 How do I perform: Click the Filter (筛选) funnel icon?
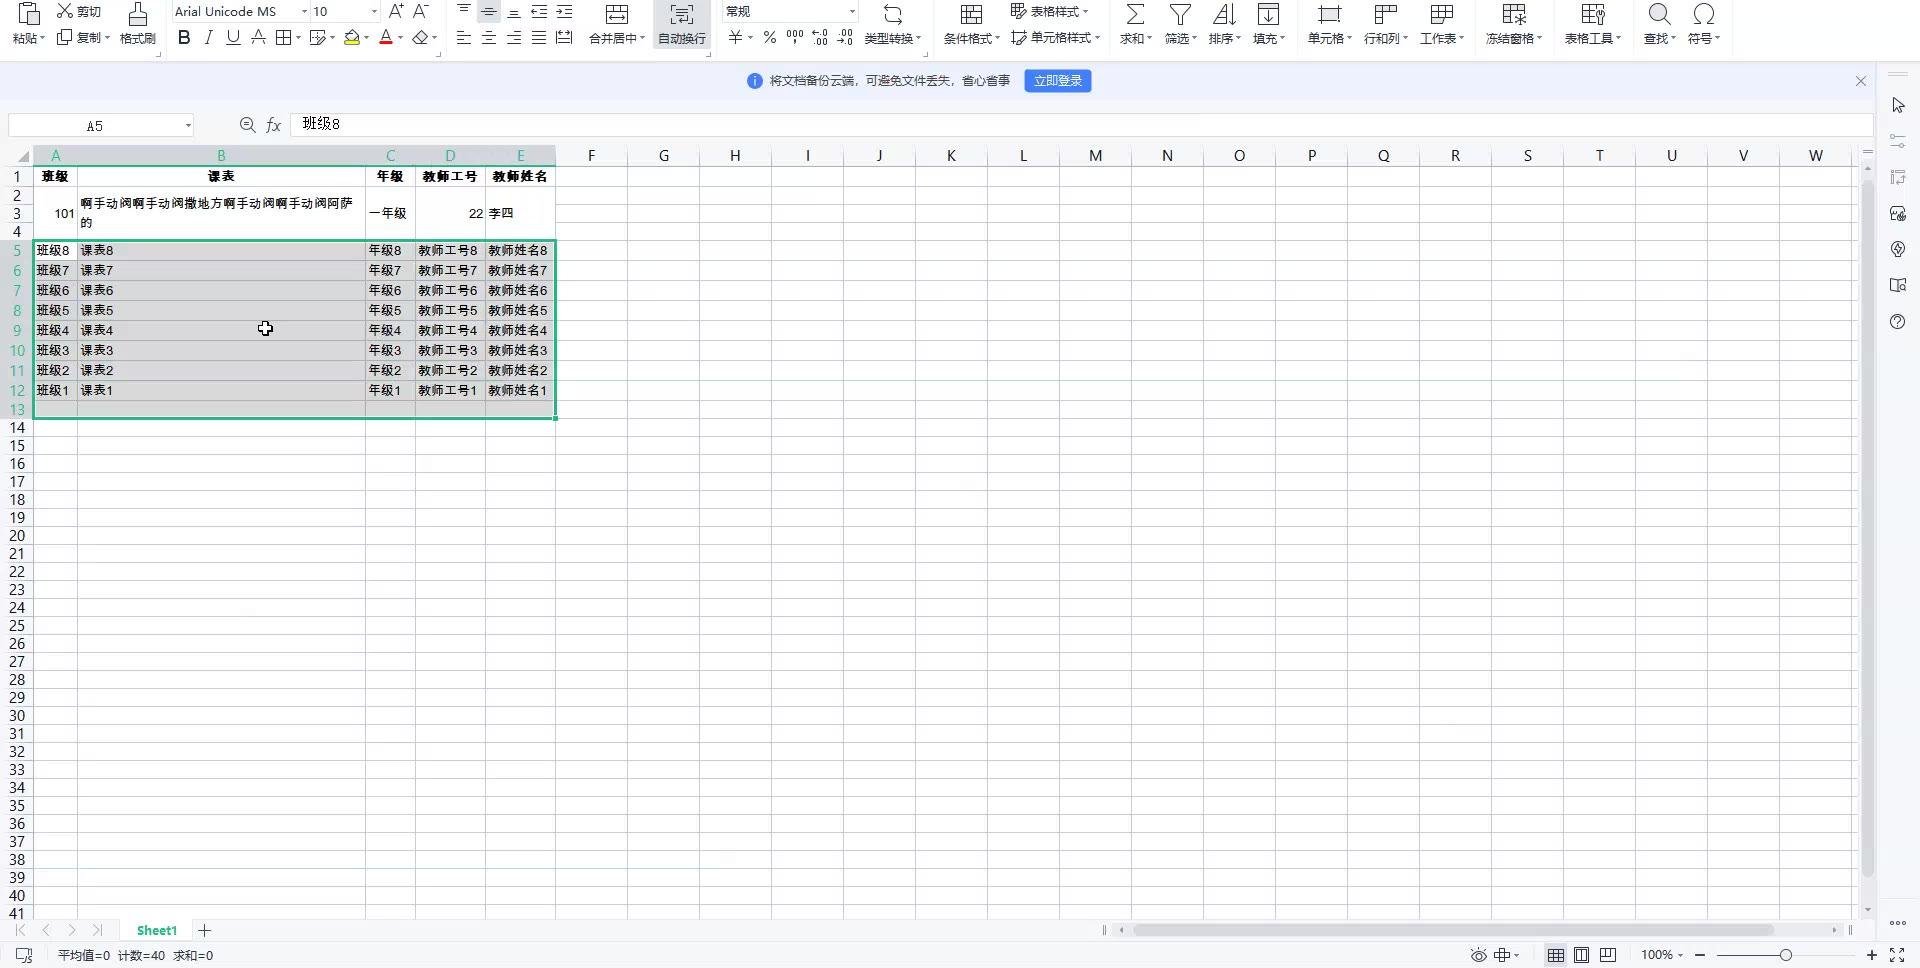coord(1180,14)
